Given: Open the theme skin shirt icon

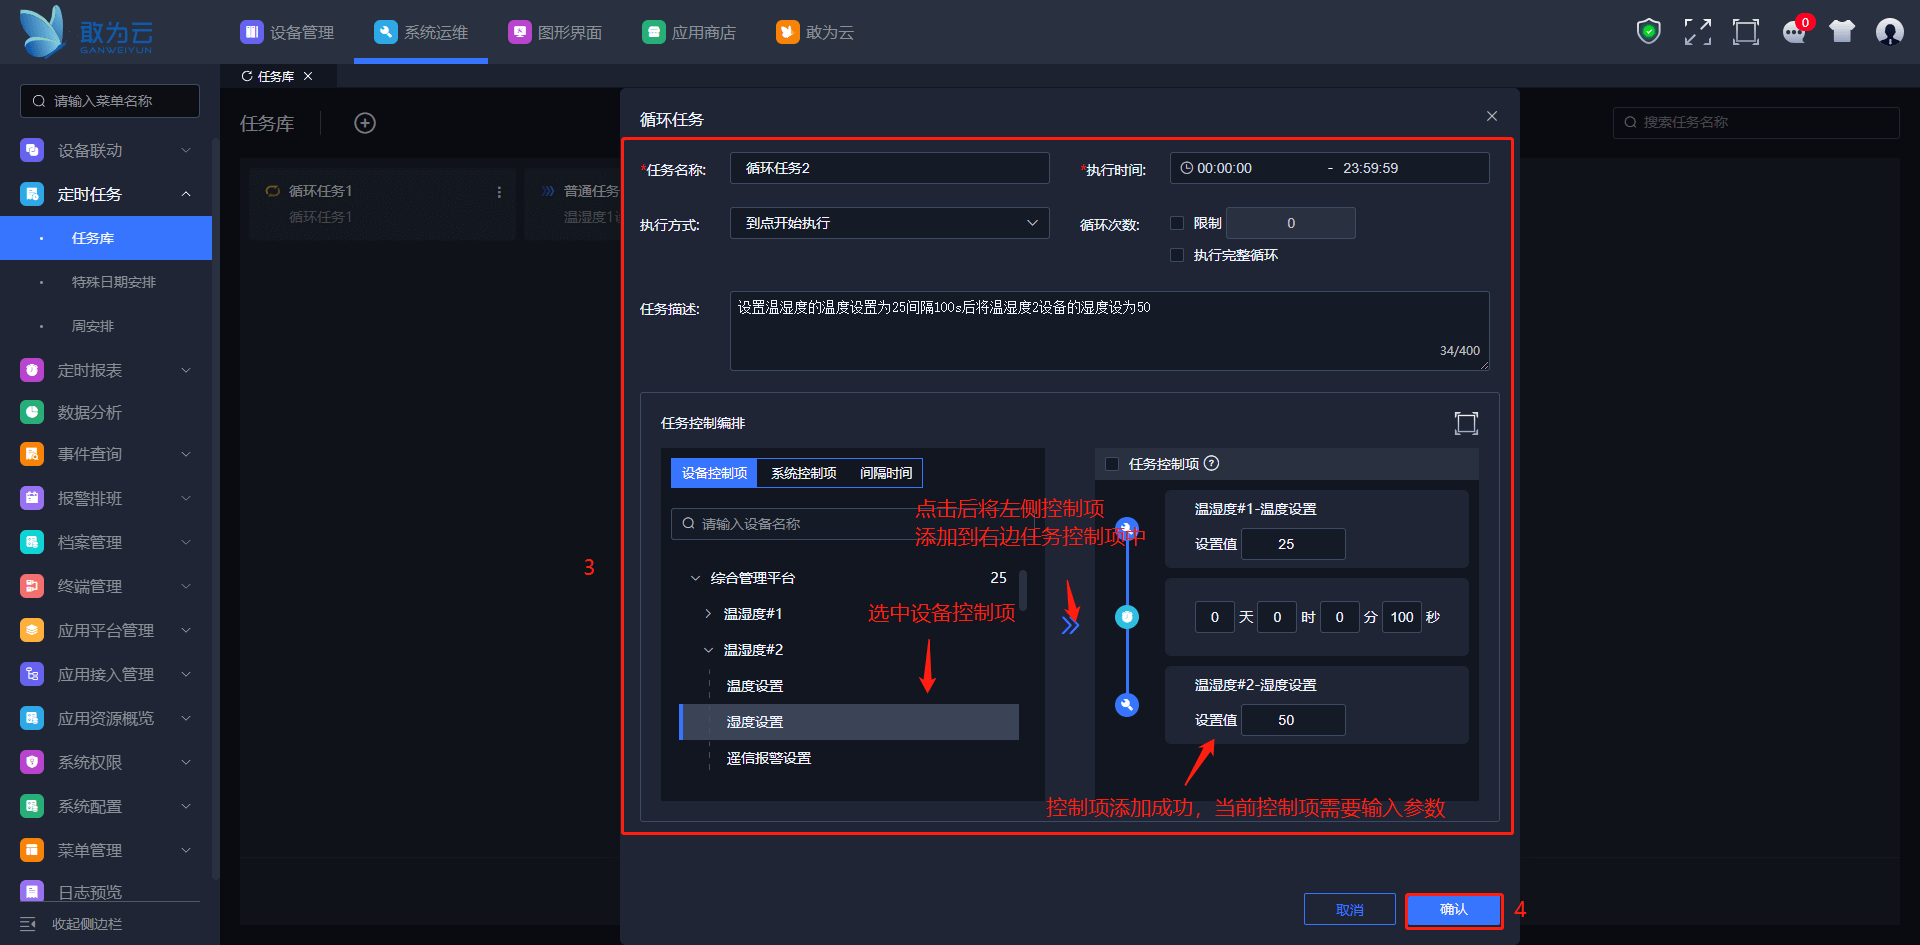Looking at the screenshot, I should coord(1841,32).
